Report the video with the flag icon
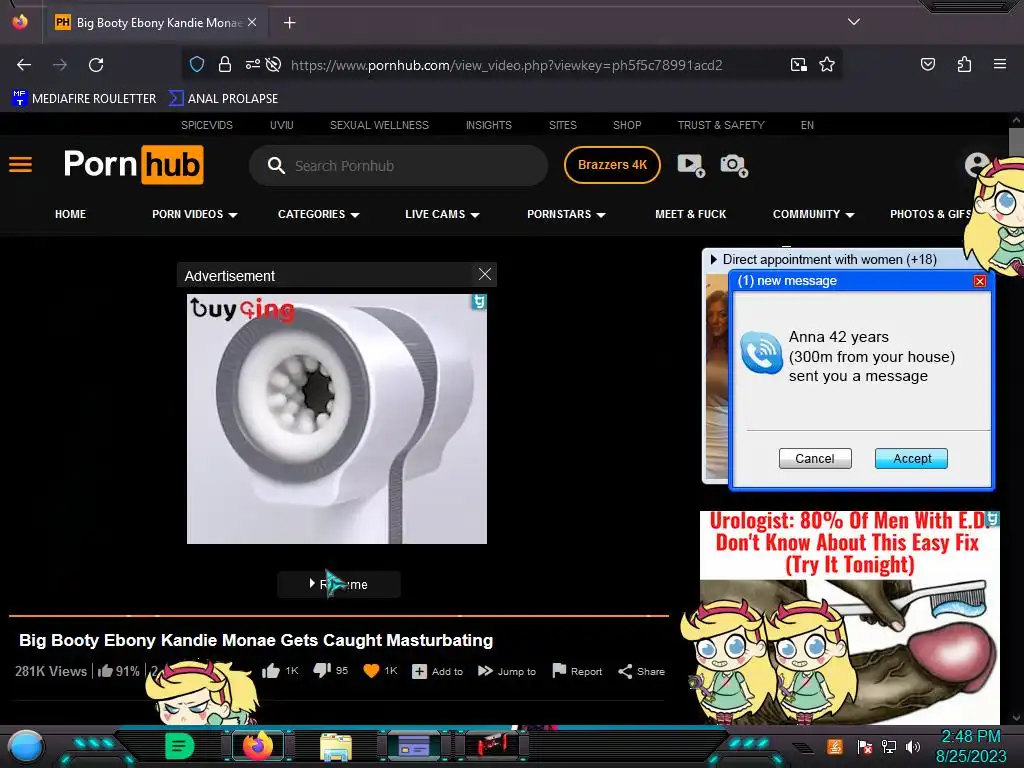Image resolution: width=1024 pixels, height=768 pixels. tap(577, 671)
